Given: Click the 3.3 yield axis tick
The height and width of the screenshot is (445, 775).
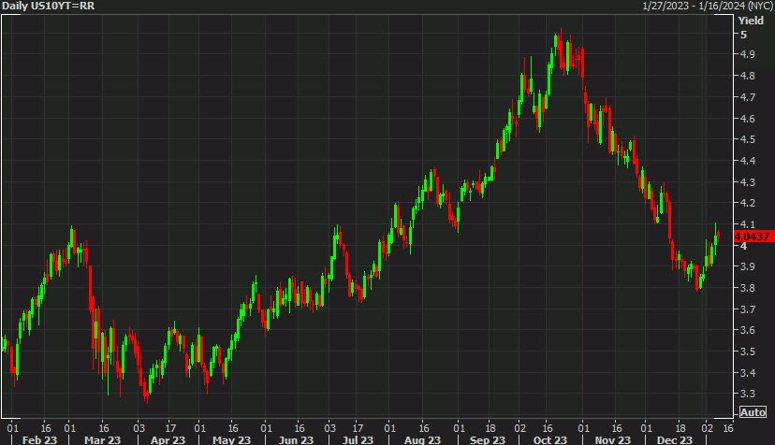Looking at the screenshot, I should [x=747, y=394].
